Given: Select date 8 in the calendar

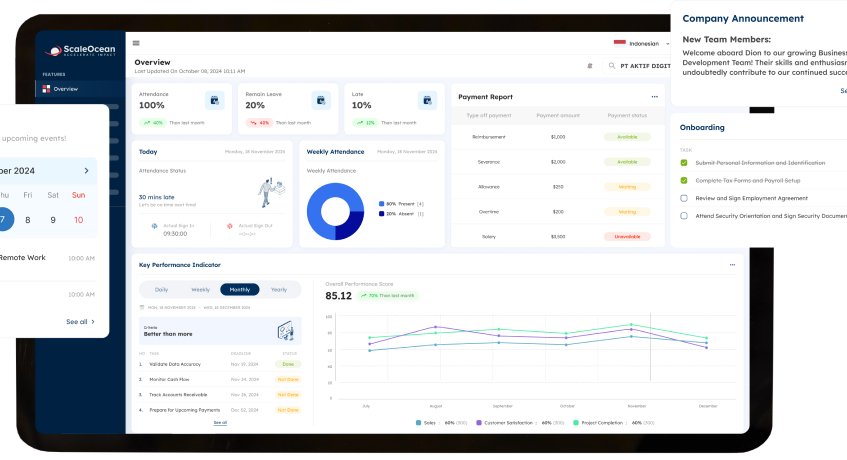Looking at the screenshot, I should (27, 220).
